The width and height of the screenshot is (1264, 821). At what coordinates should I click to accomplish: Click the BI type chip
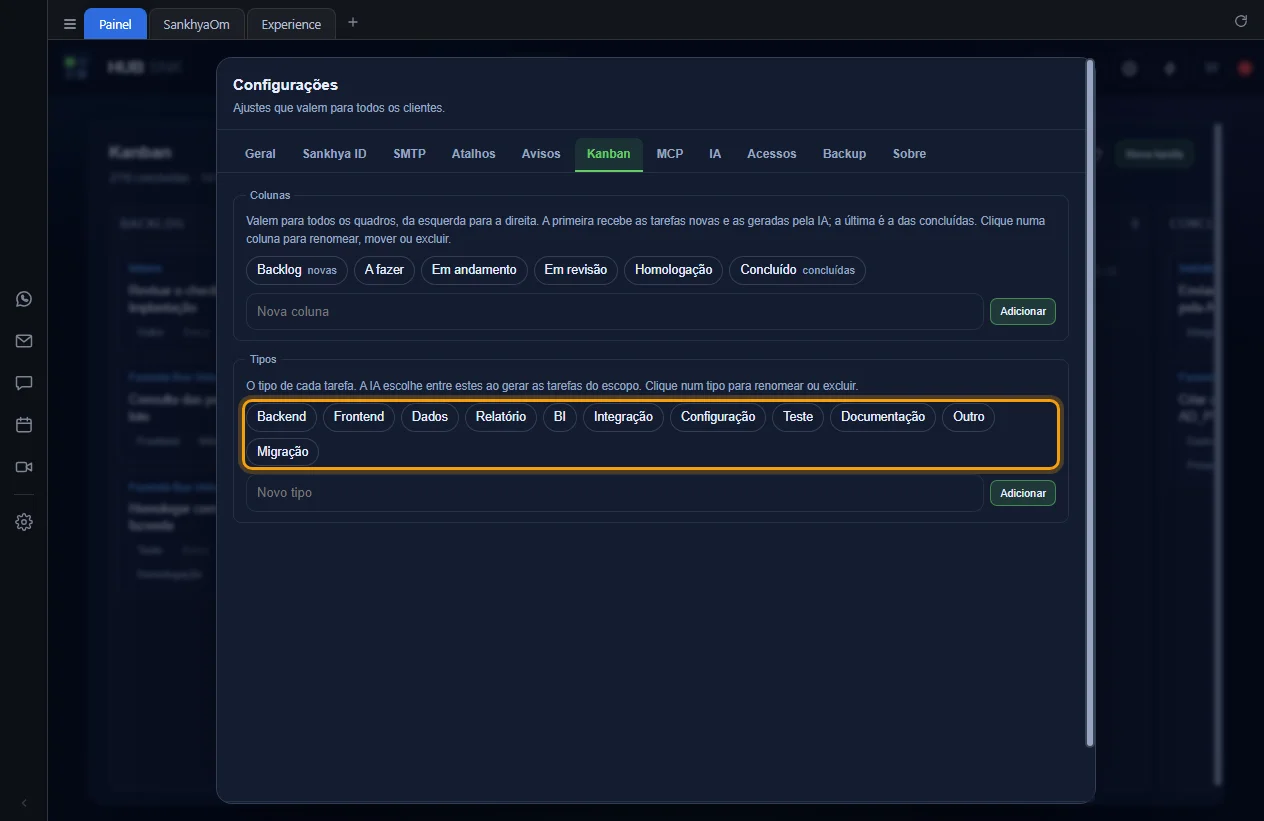tap(560, 417)
